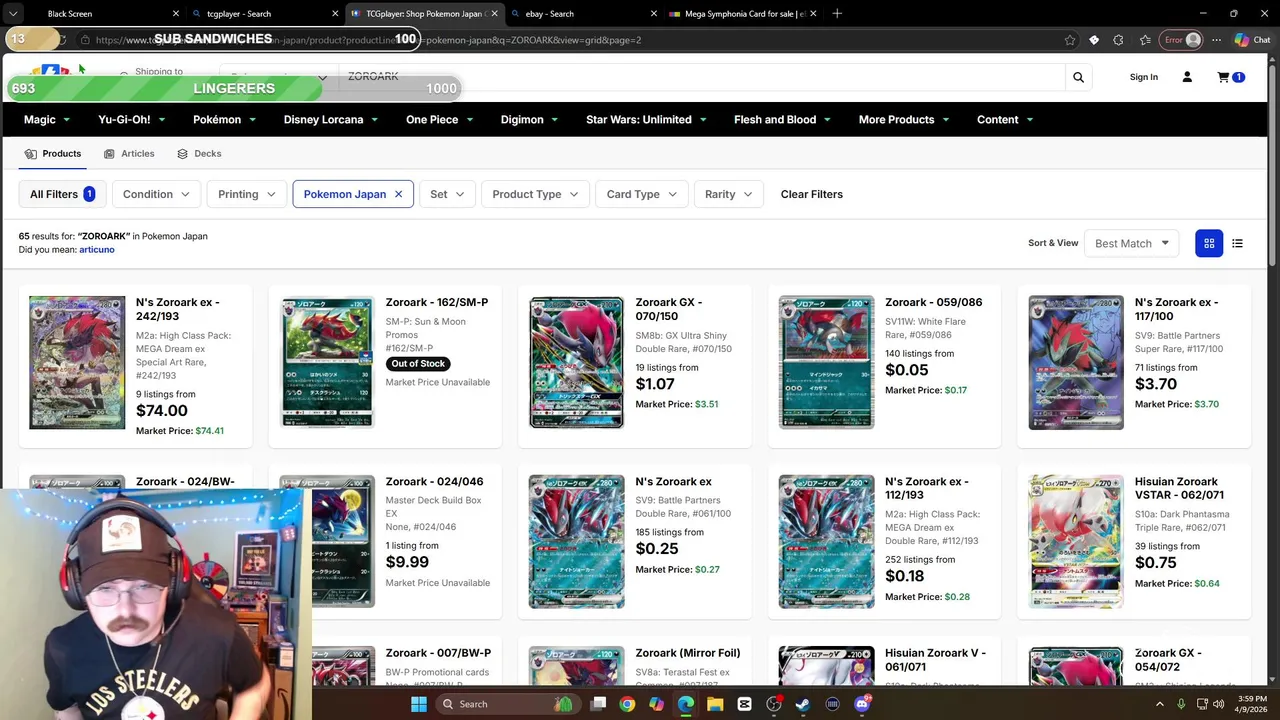This screenshot has width=1280, height=720.
Task: Open the Copilot Chat button
Action: [1252, 40]
